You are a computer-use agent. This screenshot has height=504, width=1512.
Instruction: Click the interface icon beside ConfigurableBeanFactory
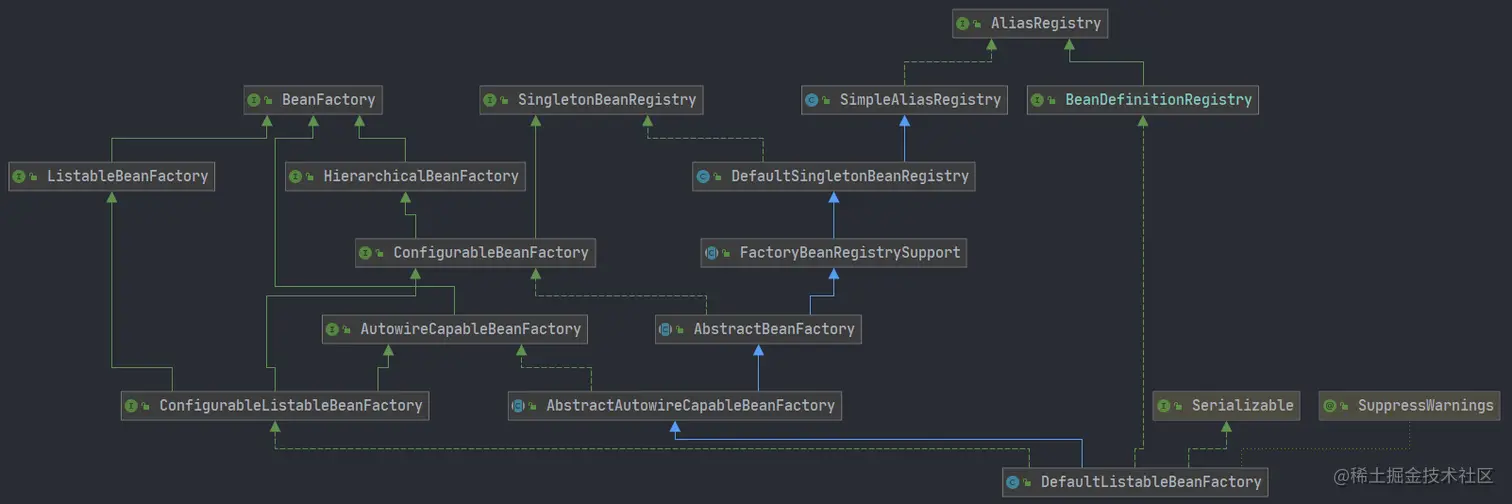tap(366, 254)
